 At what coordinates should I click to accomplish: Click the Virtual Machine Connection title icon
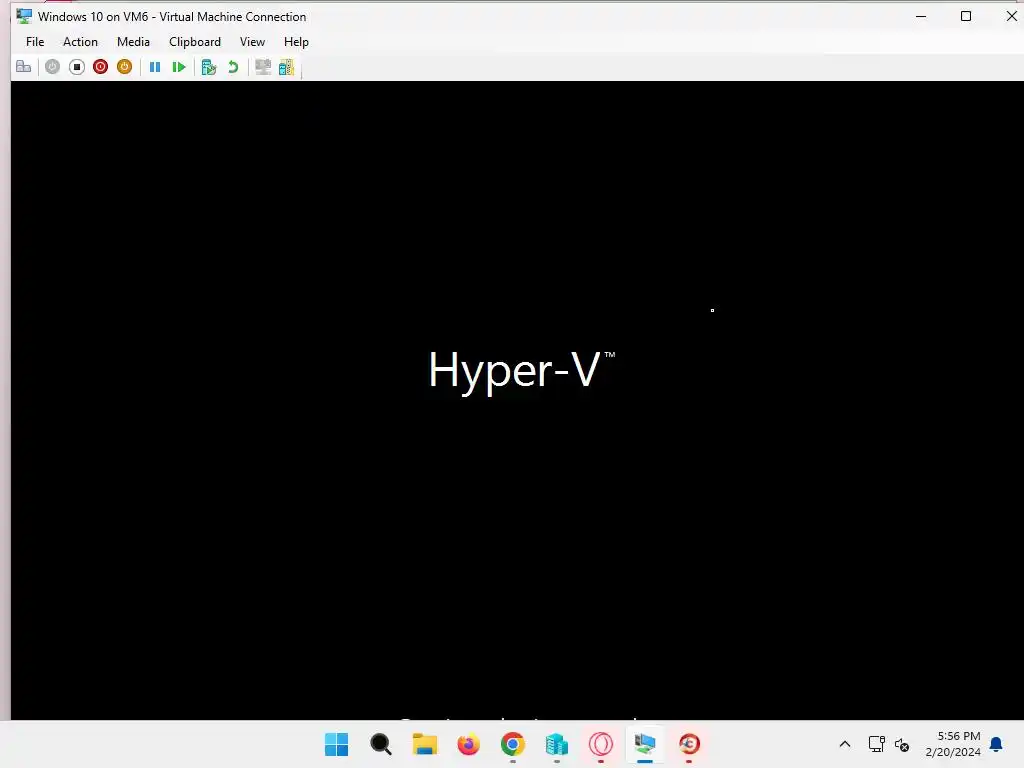coord(24,16)
